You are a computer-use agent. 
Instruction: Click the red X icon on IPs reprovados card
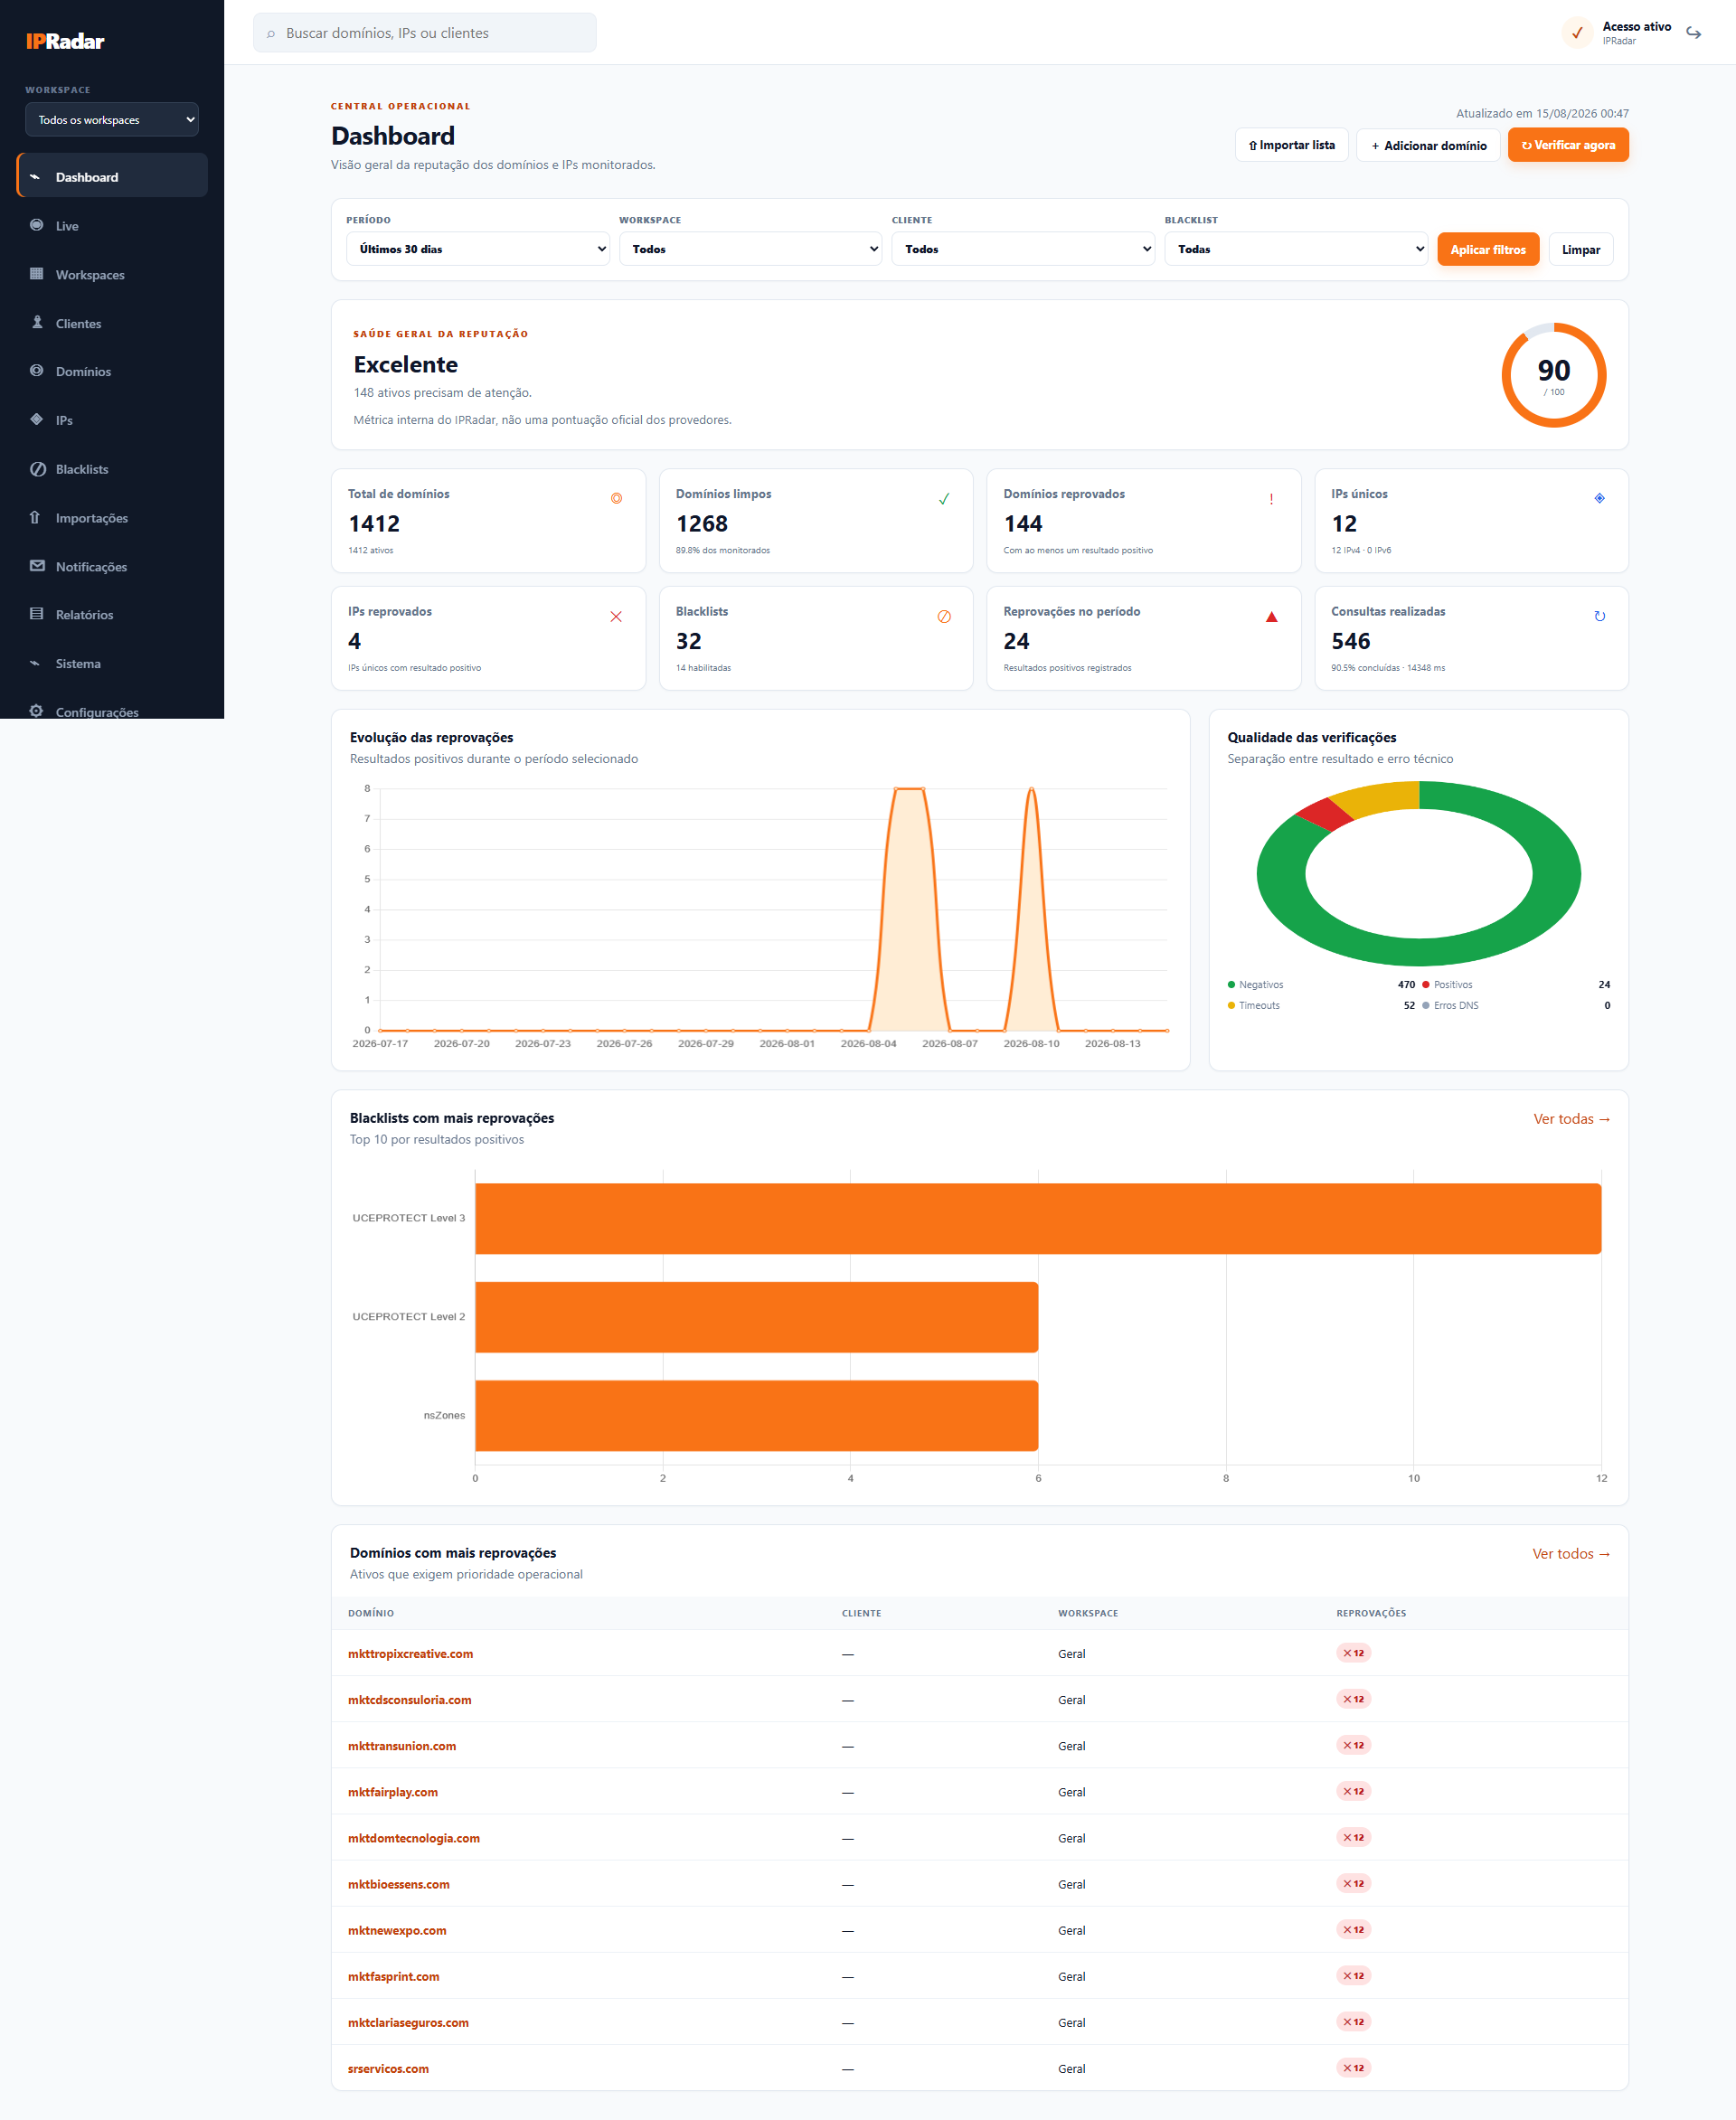pyautogui.click(x=616, y=617)
